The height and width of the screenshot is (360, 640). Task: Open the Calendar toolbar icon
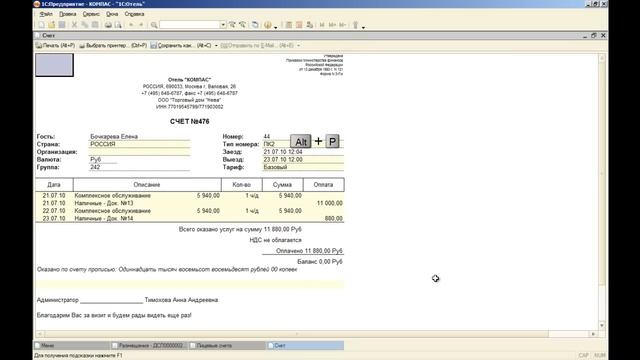299,25
